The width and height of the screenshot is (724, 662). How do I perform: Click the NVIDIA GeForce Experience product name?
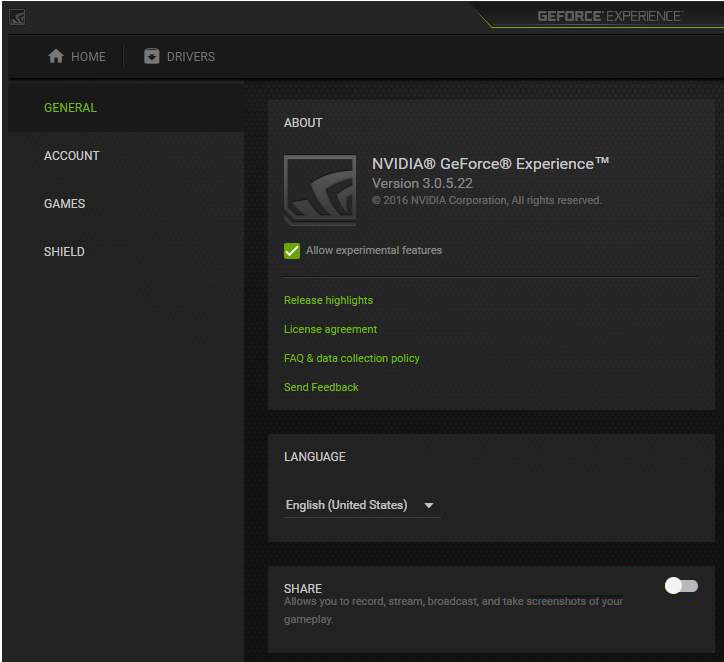point(490,164)
